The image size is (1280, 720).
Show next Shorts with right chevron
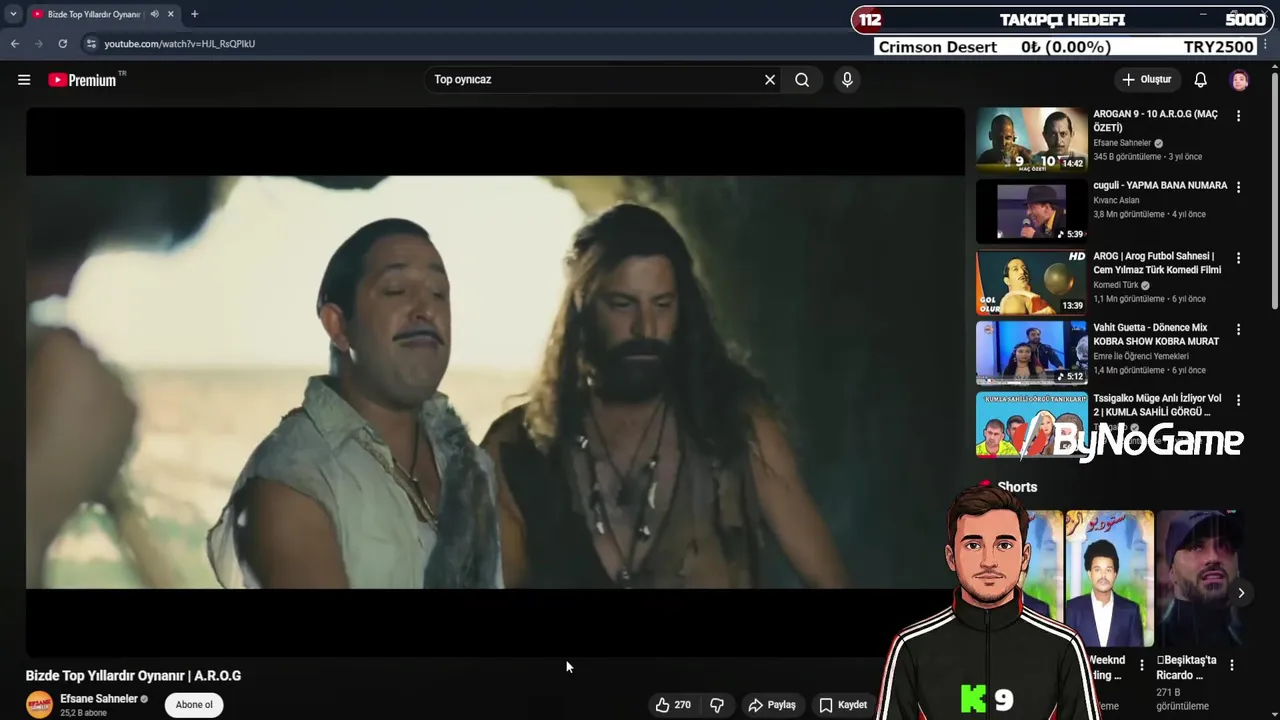1241,593
